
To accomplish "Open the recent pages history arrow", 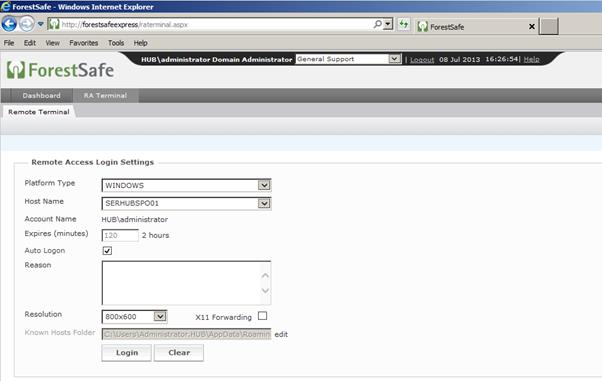I will click(x=40, y=24).
